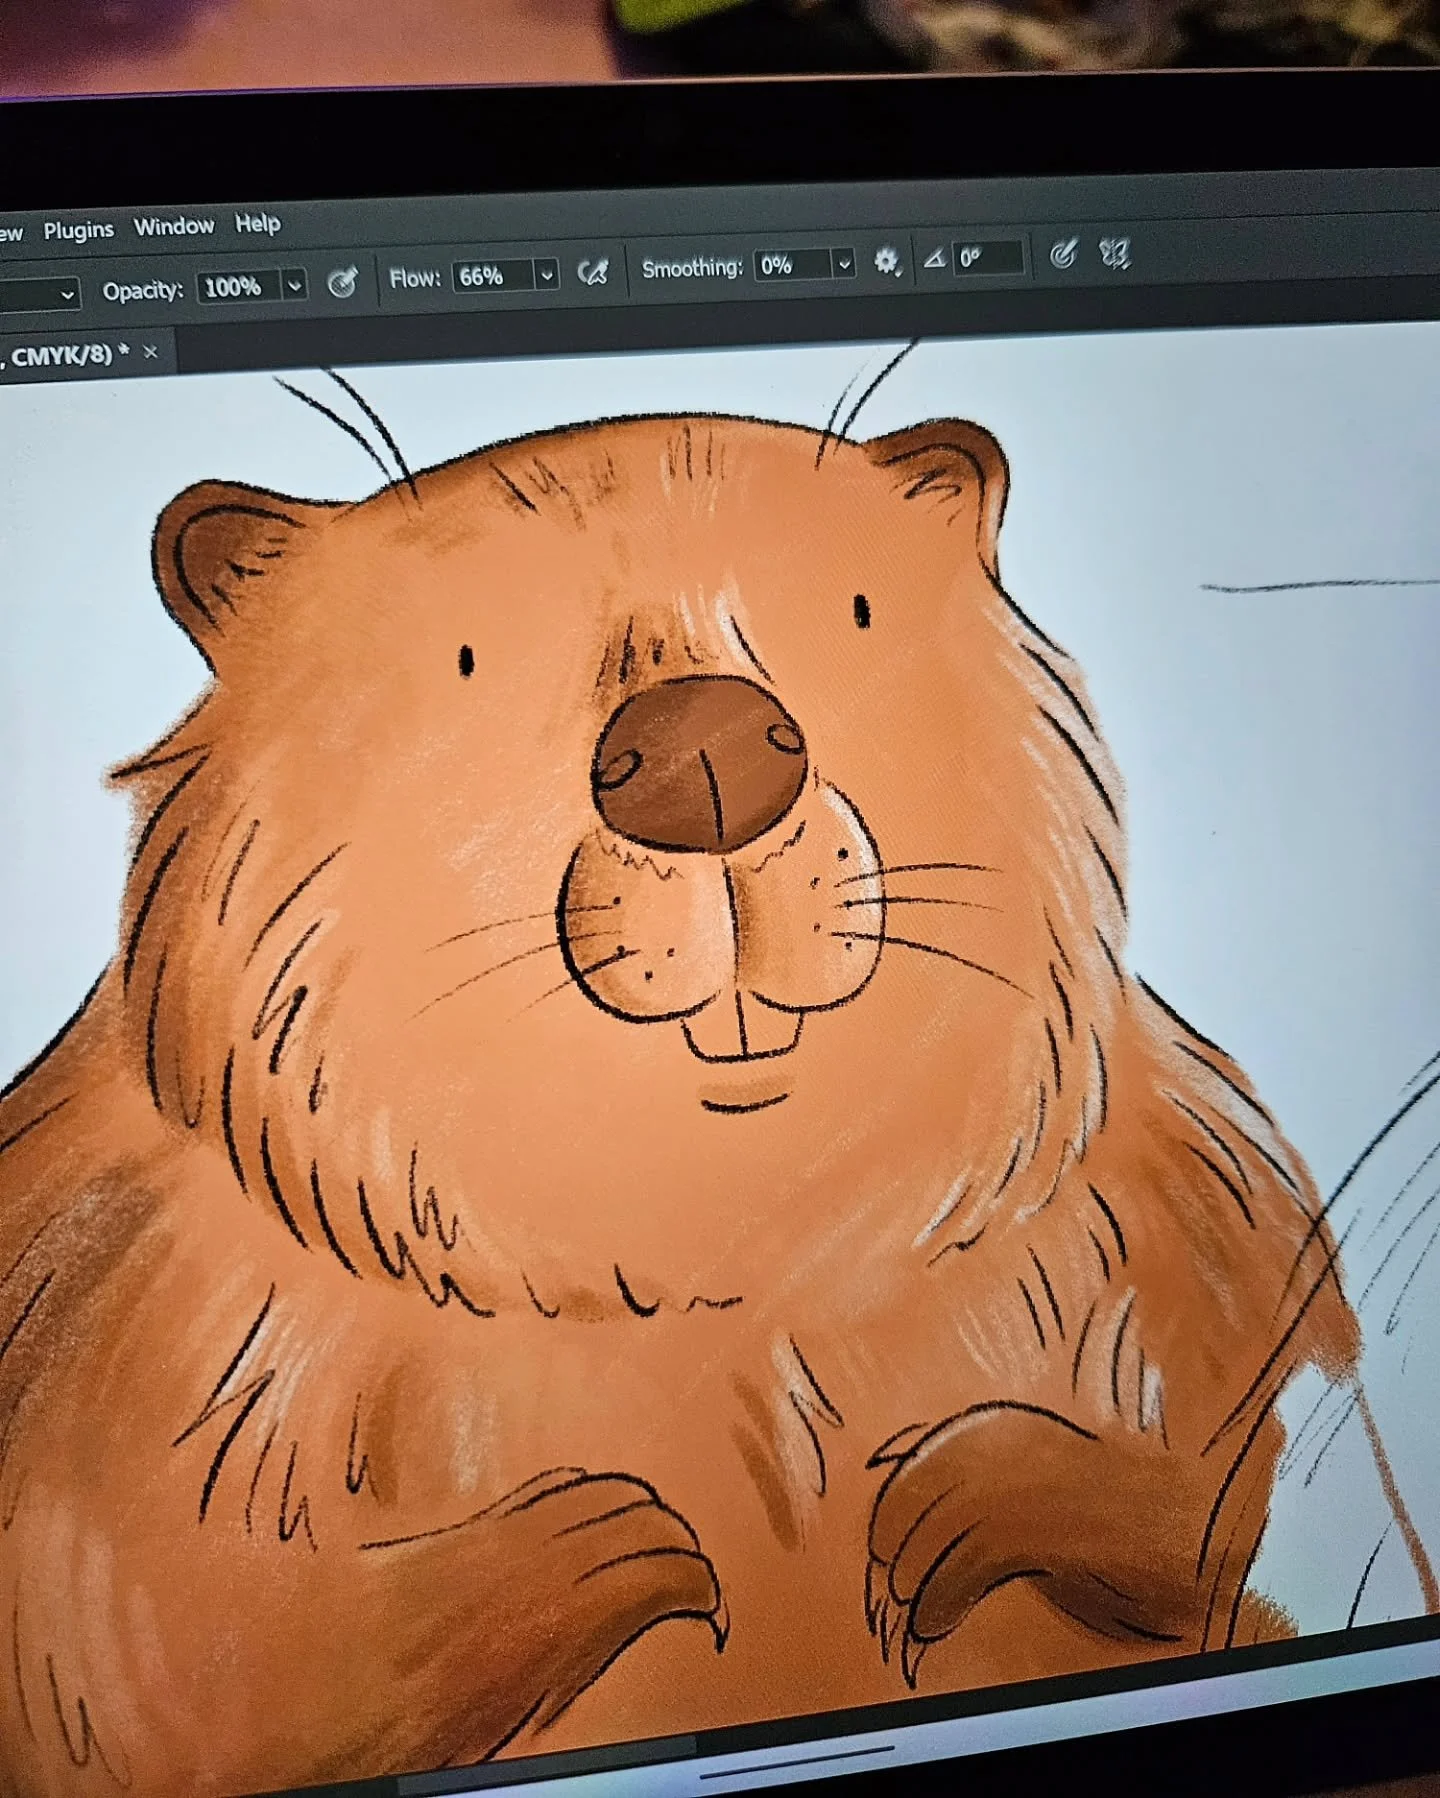The width and height of the screenshot is (1440, 1798).
Task: Click the Smoothing value field showing 0%
Action: click(x=793, y=265)
